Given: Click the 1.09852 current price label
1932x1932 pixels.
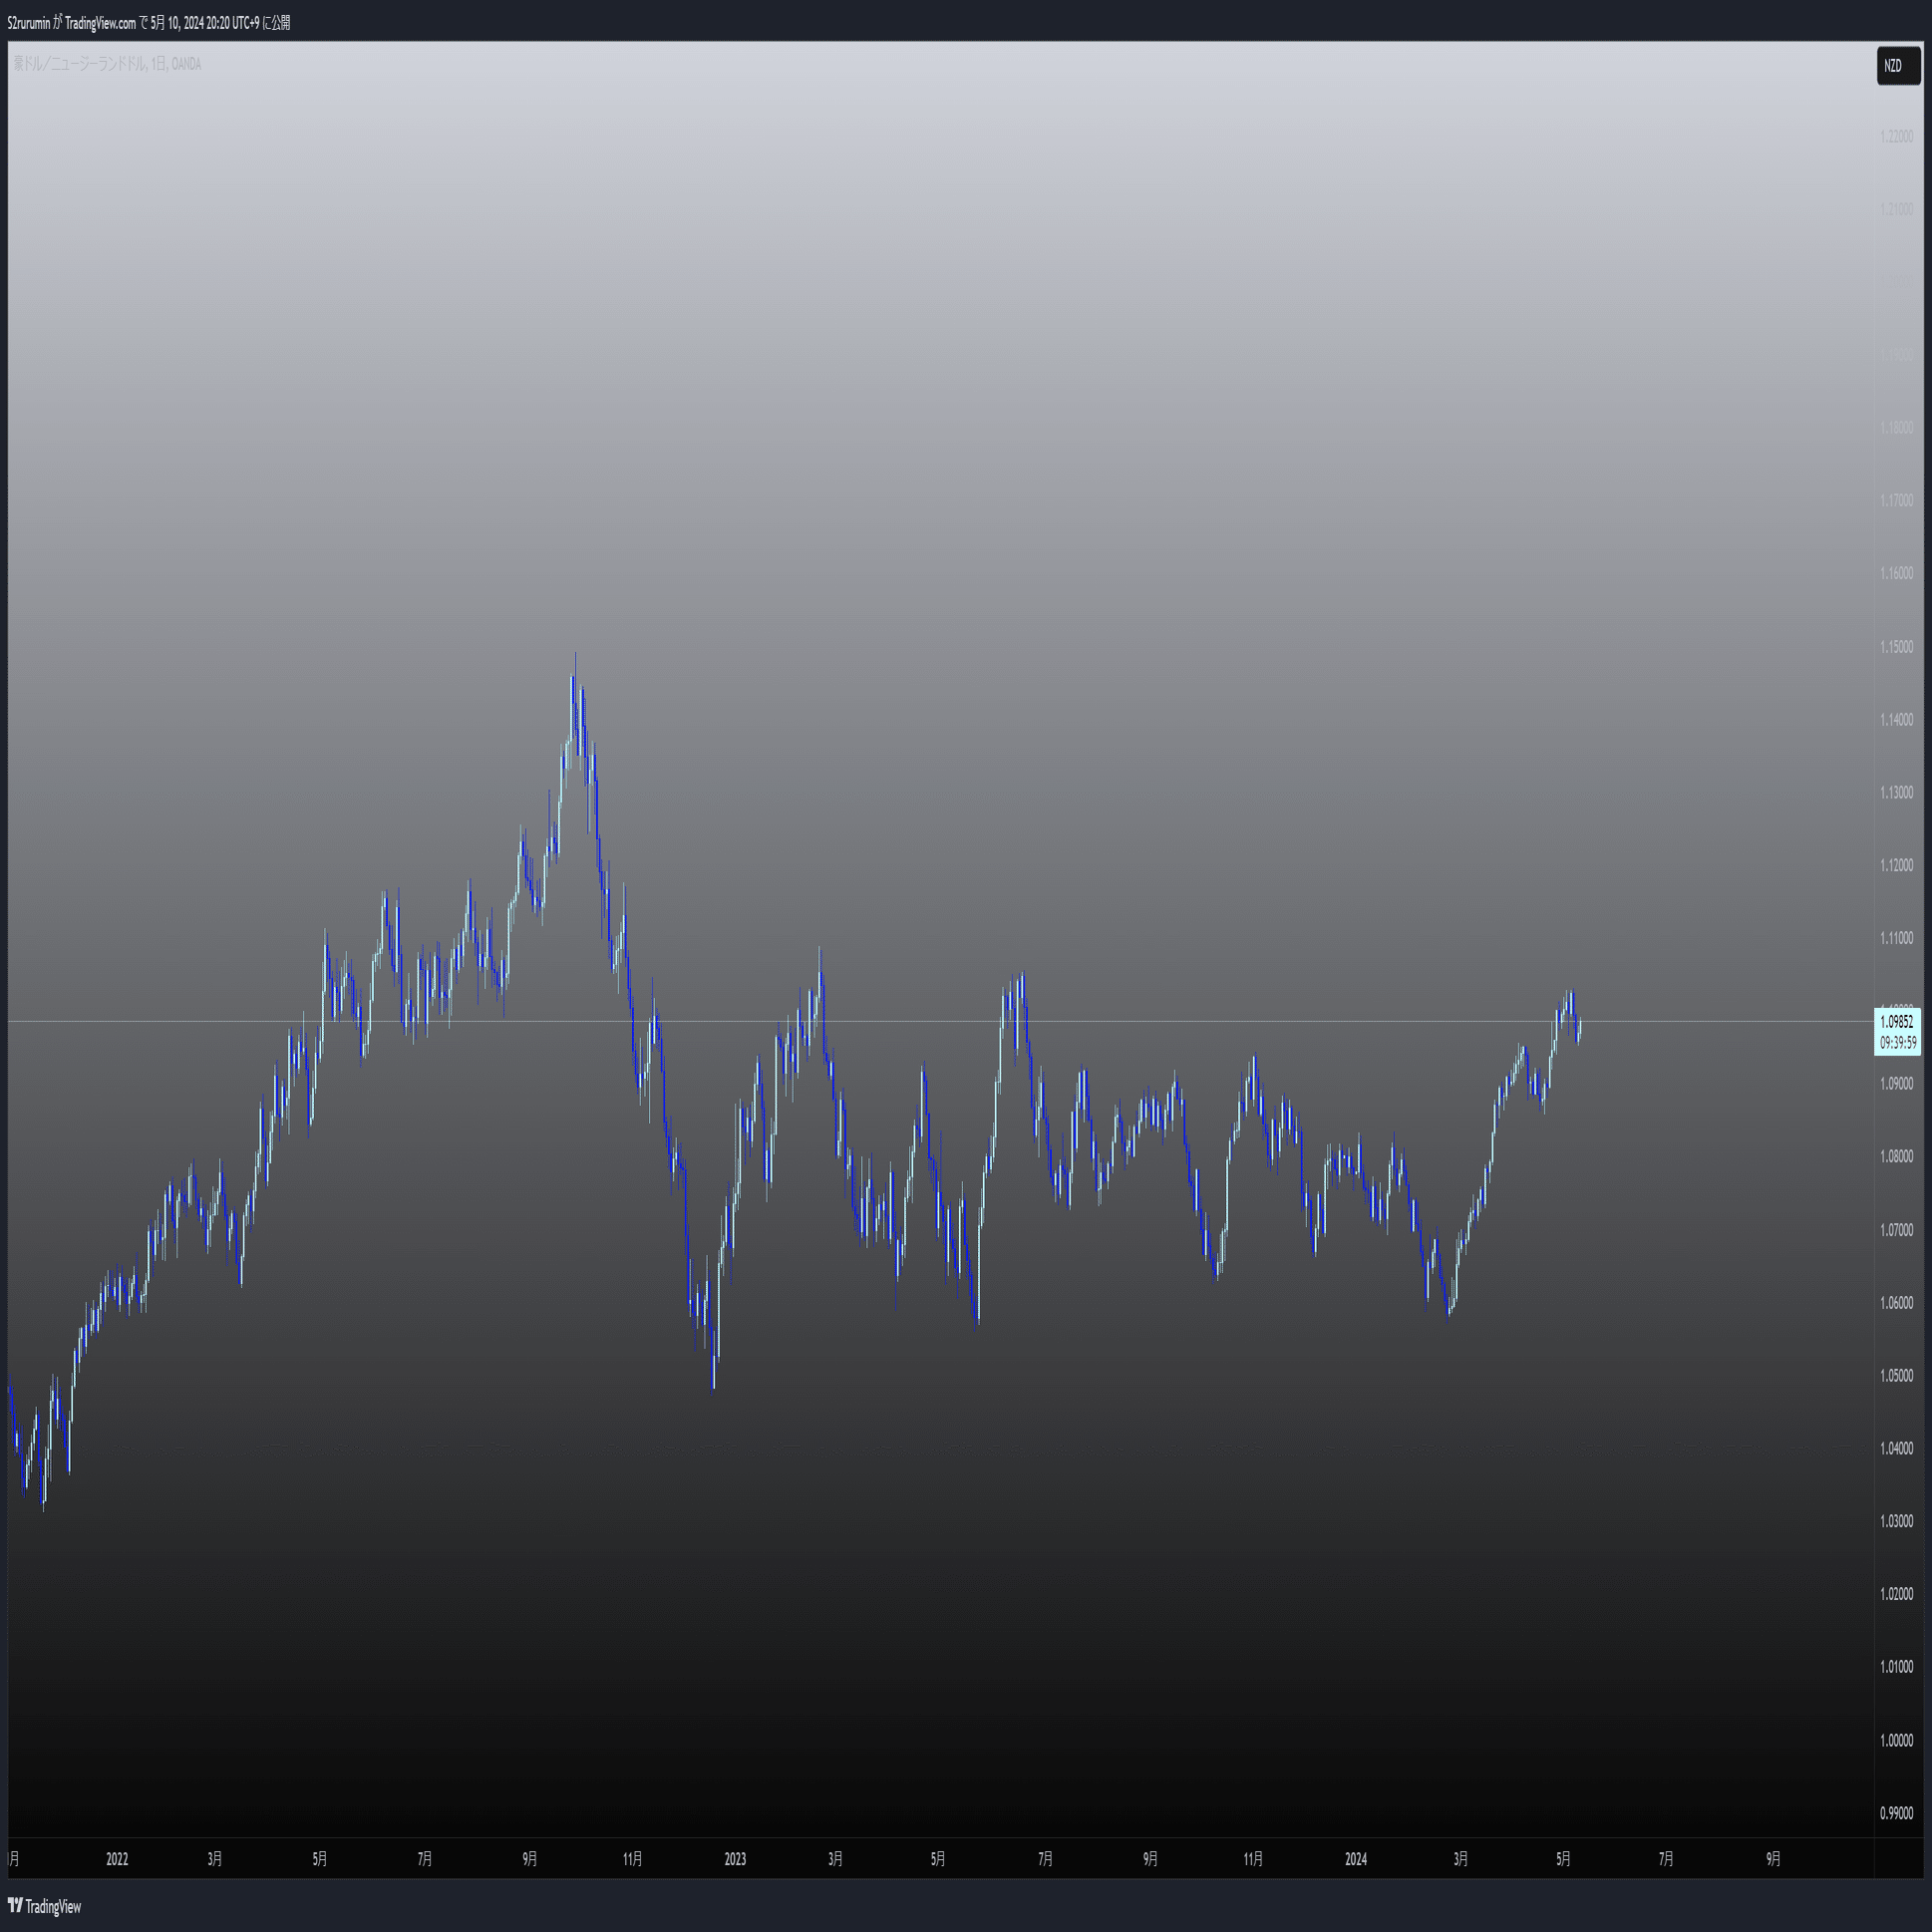Looking at the screenshot, I should coord(1896,1022).
